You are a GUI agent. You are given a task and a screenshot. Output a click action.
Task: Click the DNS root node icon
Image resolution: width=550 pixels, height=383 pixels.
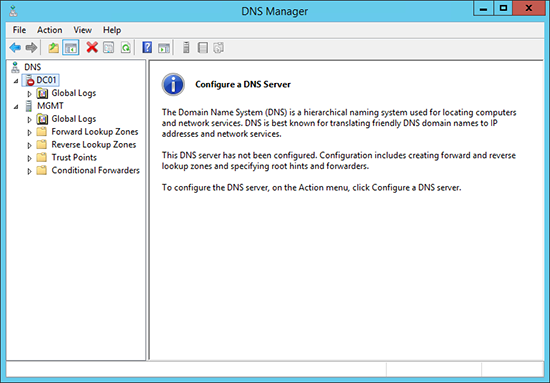point(15,67)
